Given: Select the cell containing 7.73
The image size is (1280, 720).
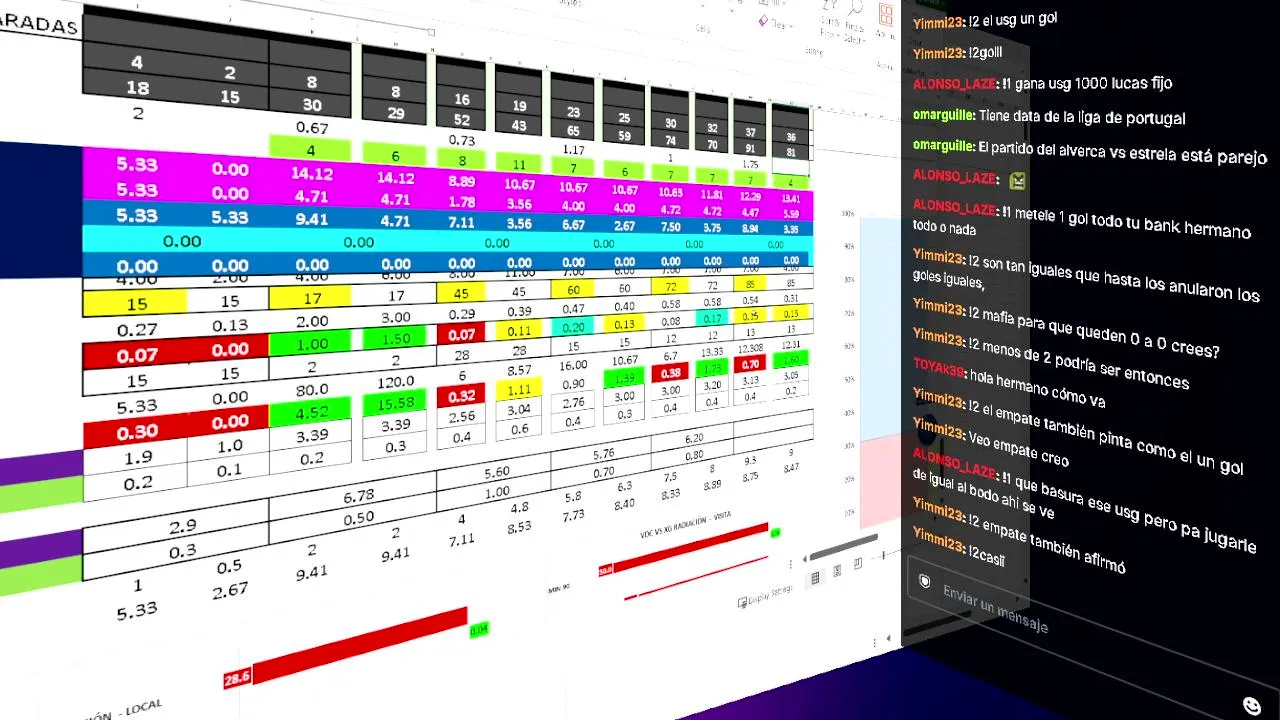Looking at the screenshot, I should click(x=574, y=515).
